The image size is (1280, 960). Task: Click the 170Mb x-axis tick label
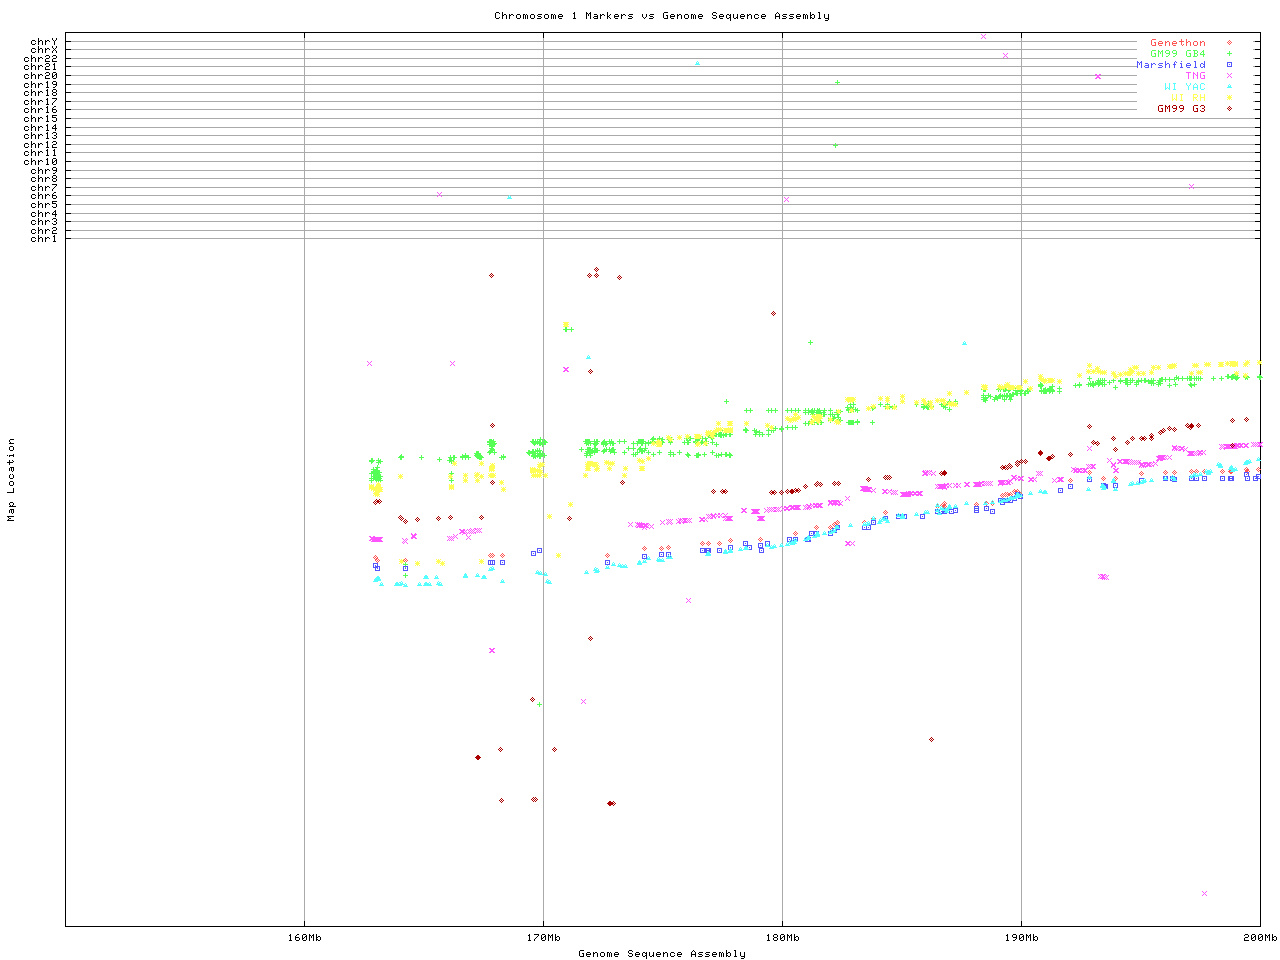point(543,938)
